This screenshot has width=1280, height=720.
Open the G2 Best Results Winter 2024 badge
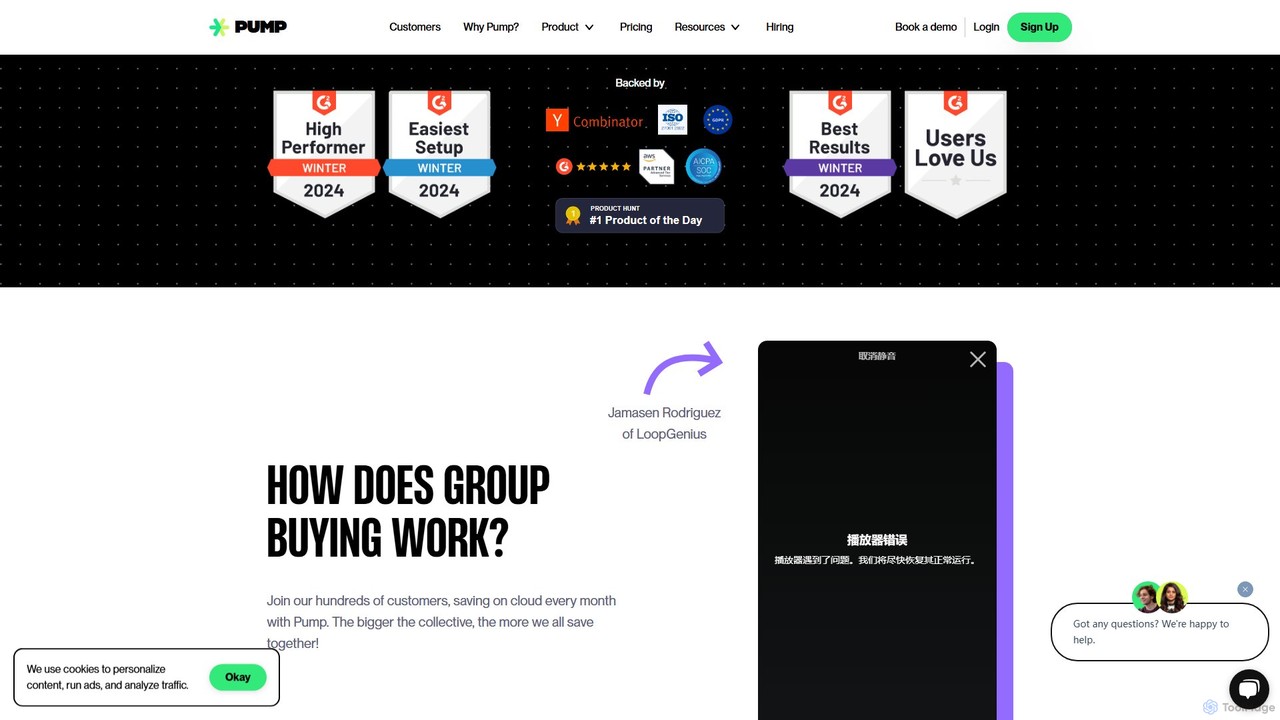coord(840,154)
